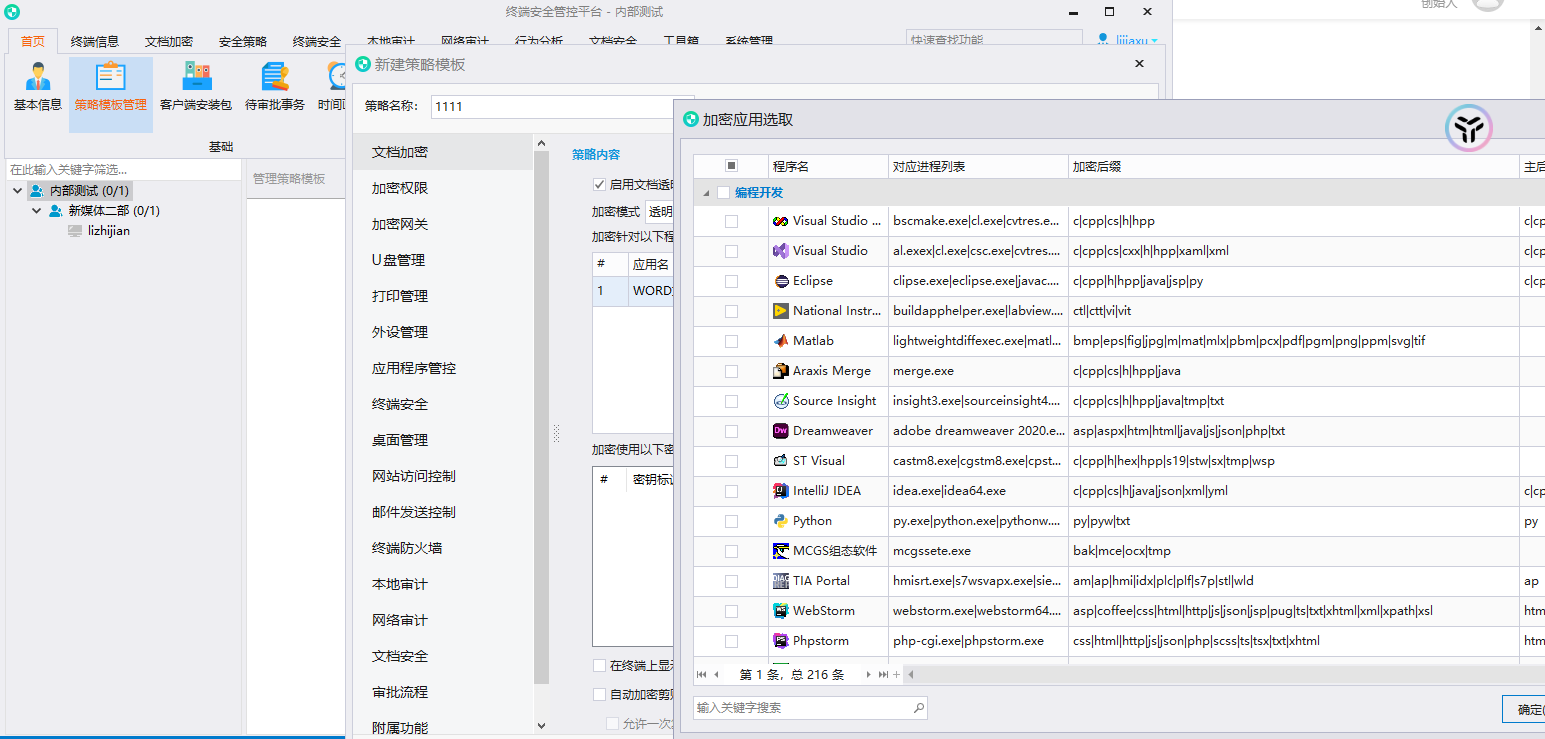Click the policy category list scrollbar thumb
1545x739 pixels.
542,417
